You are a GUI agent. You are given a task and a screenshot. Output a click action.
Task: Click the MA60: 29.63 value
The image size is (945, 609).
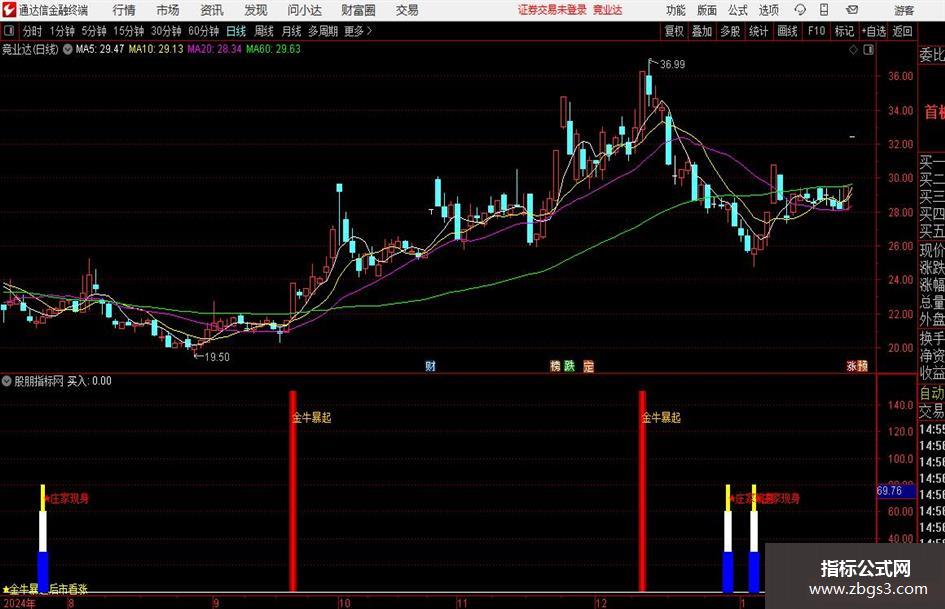pos(273,49)
